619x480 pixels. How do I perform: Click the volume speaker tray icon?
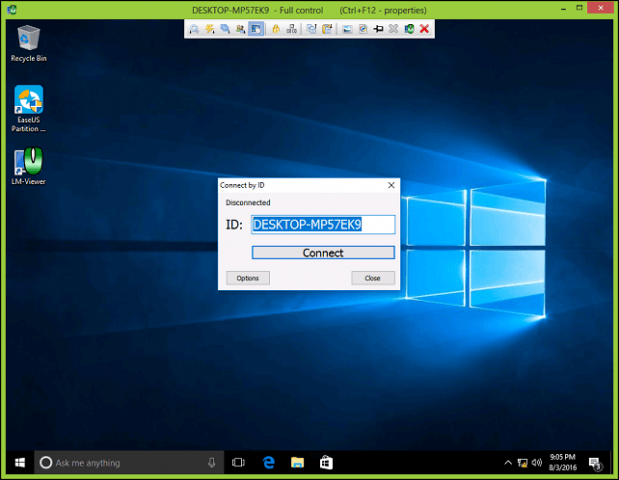click(x=536, y=462)
